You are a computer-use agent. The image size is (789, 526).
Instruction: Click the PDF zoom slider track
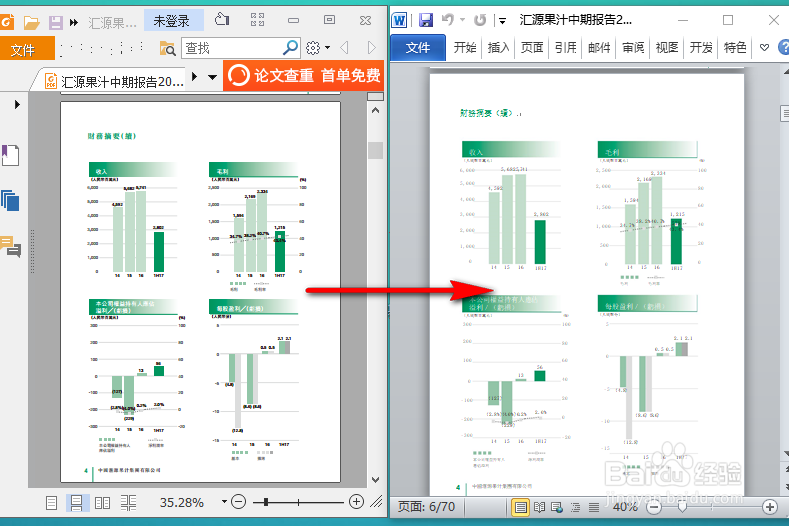coord(298,502)
